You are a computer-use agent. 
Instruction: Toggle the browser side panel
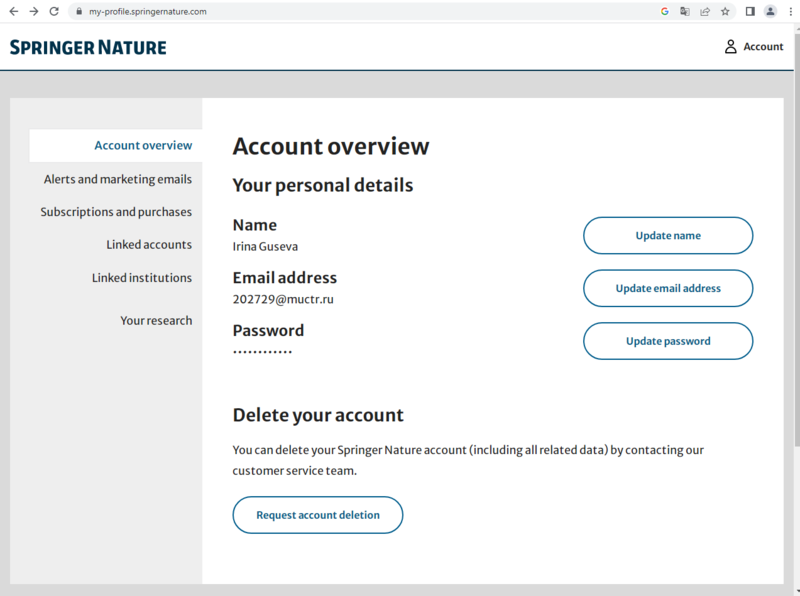point(750,12)
